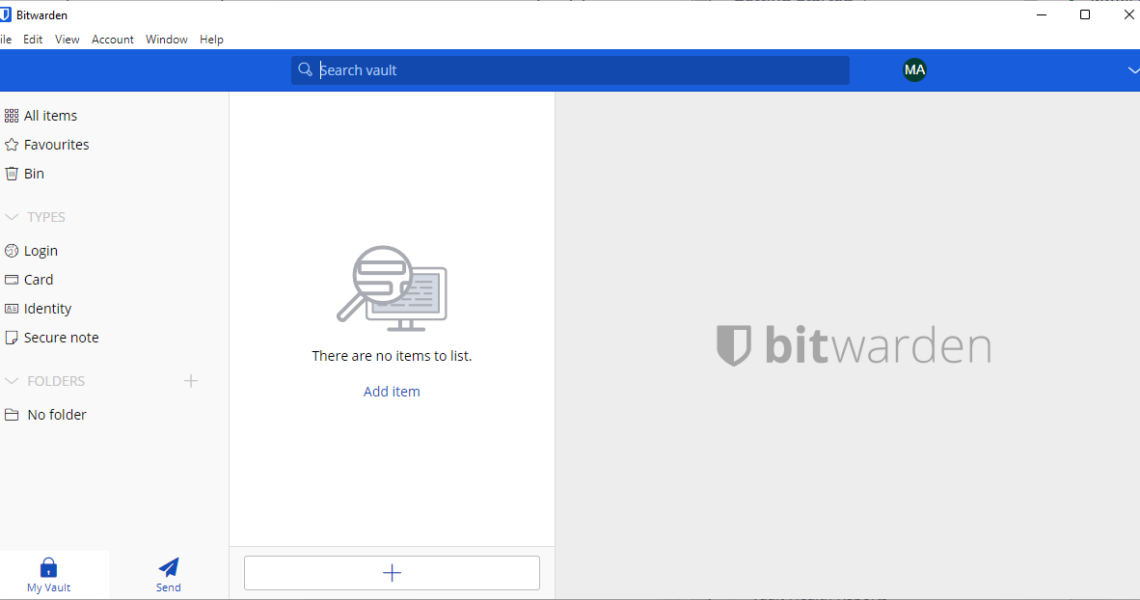Select the Favourites star icon

pos(11,145)
